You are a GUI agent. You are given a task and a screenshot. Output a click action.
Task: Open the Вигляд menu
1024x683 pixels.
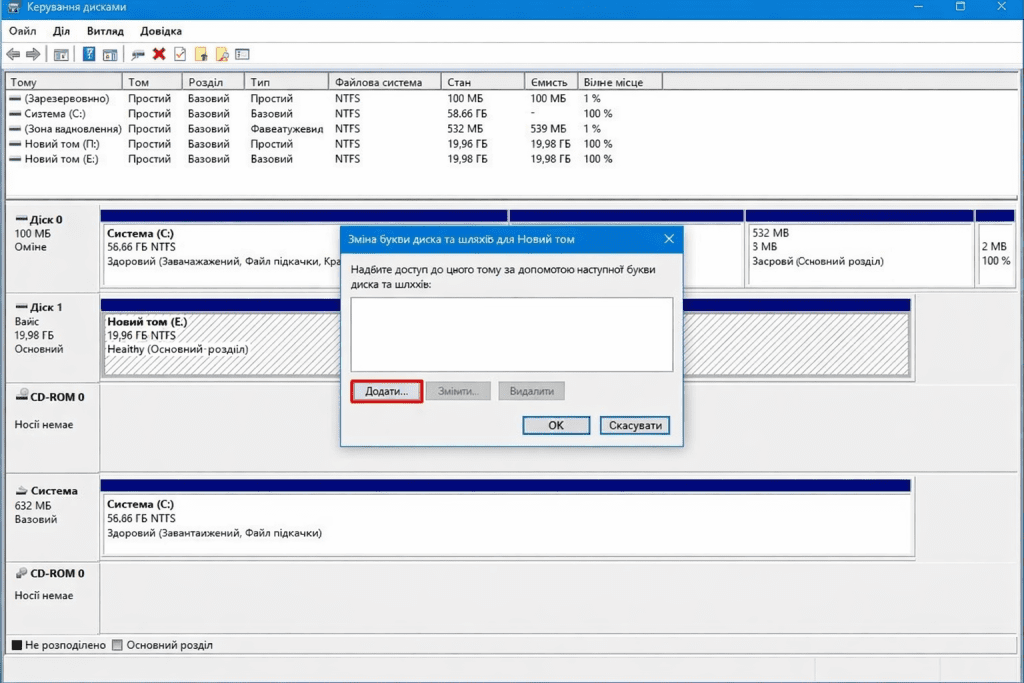click(x=105, y=31)
